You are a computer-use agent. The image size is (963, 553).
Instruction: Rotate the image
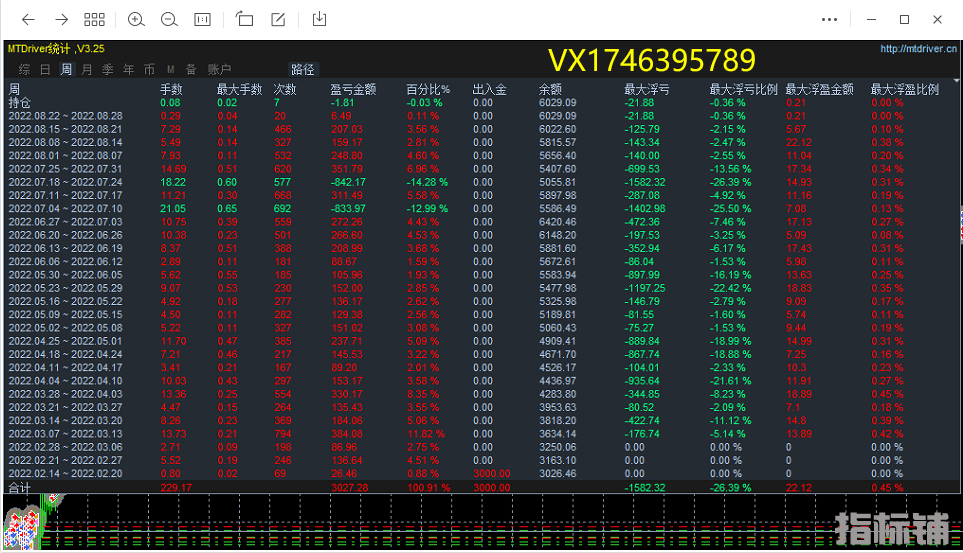click(245, 19)
